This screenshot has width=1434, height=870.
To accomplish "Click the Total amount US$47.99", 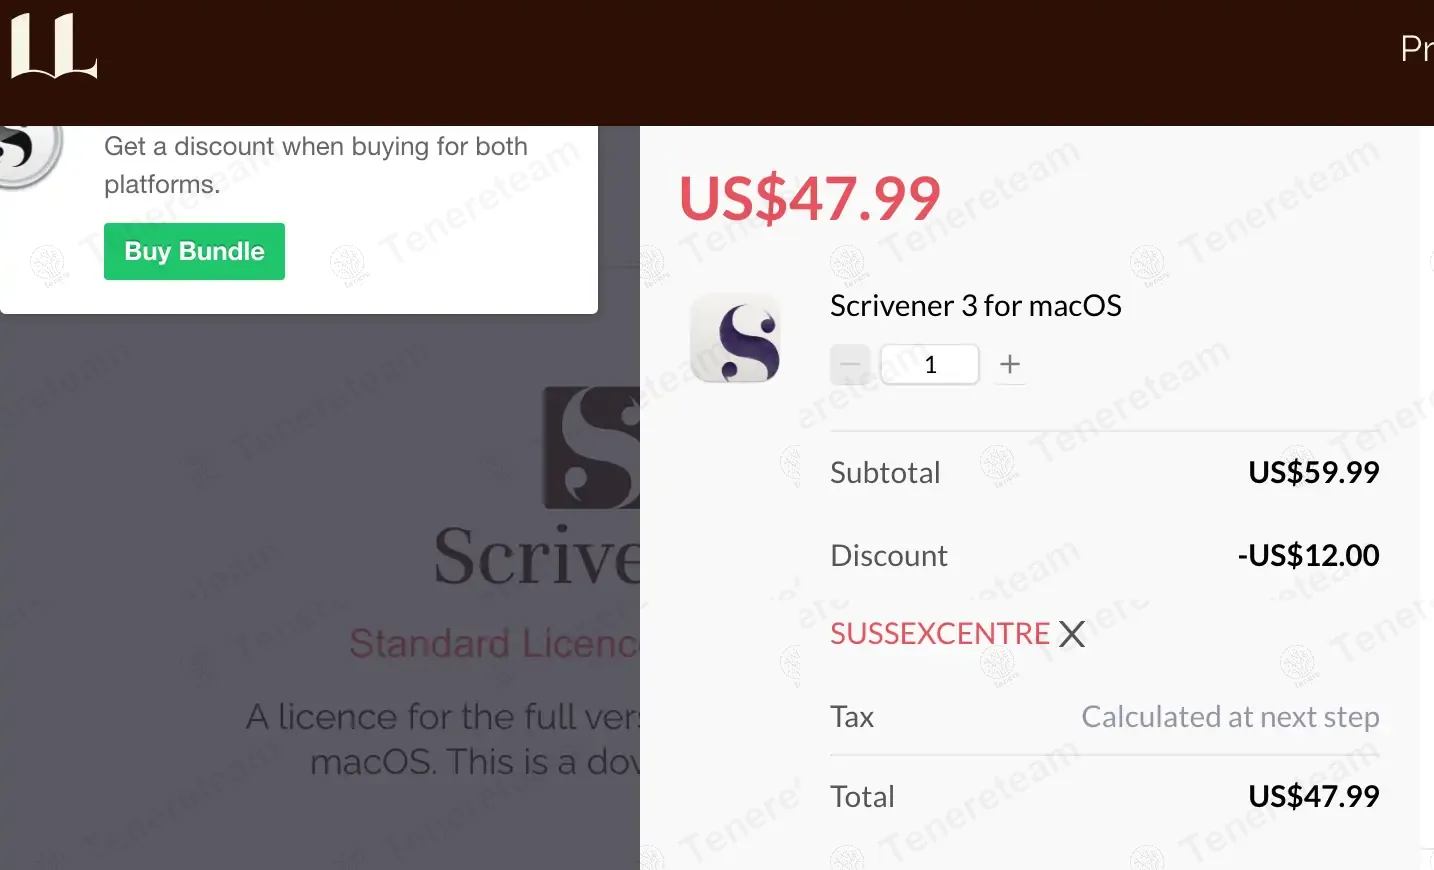I will pyautogui.click(x=1314, y=796).
